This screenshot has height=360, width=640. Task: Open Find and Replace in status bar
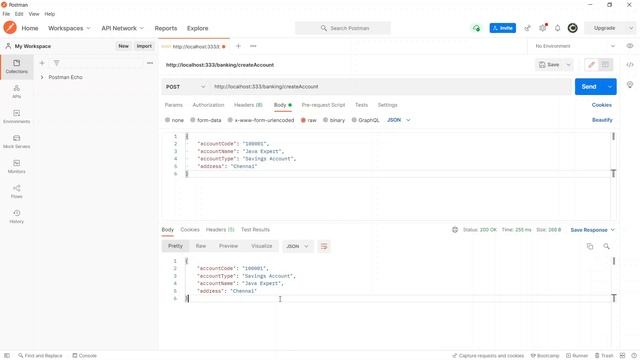coord(40,356)
